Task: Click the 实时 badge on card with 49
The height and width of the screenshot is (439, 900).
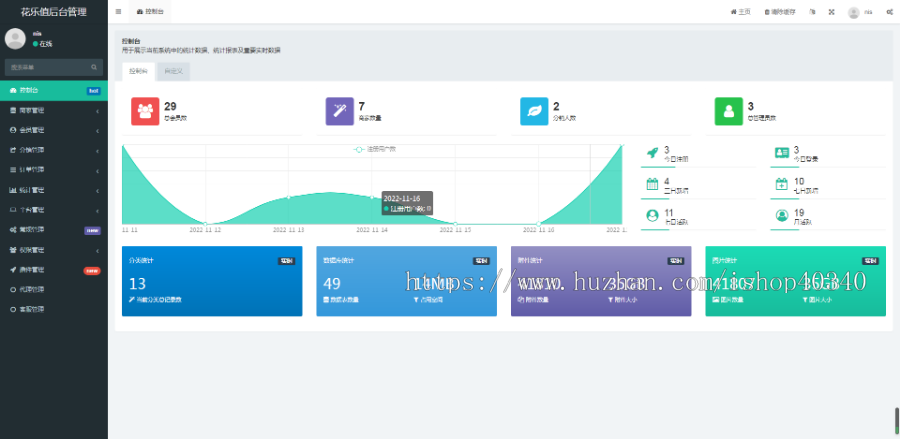Action: tap(481, 261)
